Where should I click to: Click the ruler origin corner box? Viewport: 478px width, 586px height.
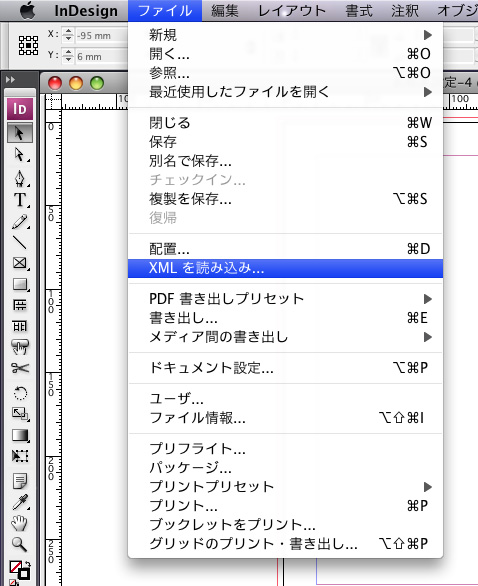53,102
